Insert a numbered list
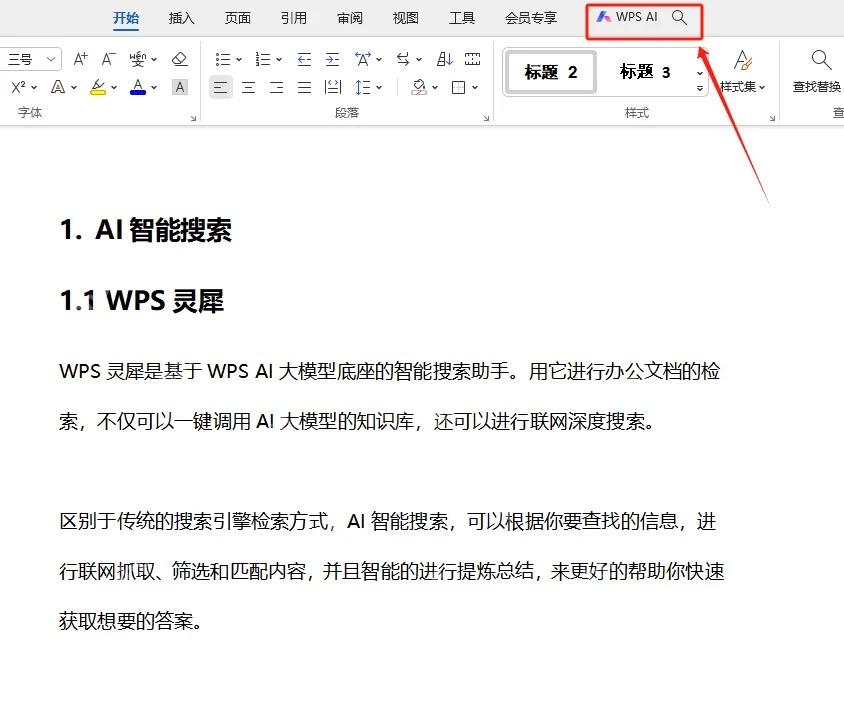Screen dimensions: 844x711 pyautogui.click(x=263, y=59)
